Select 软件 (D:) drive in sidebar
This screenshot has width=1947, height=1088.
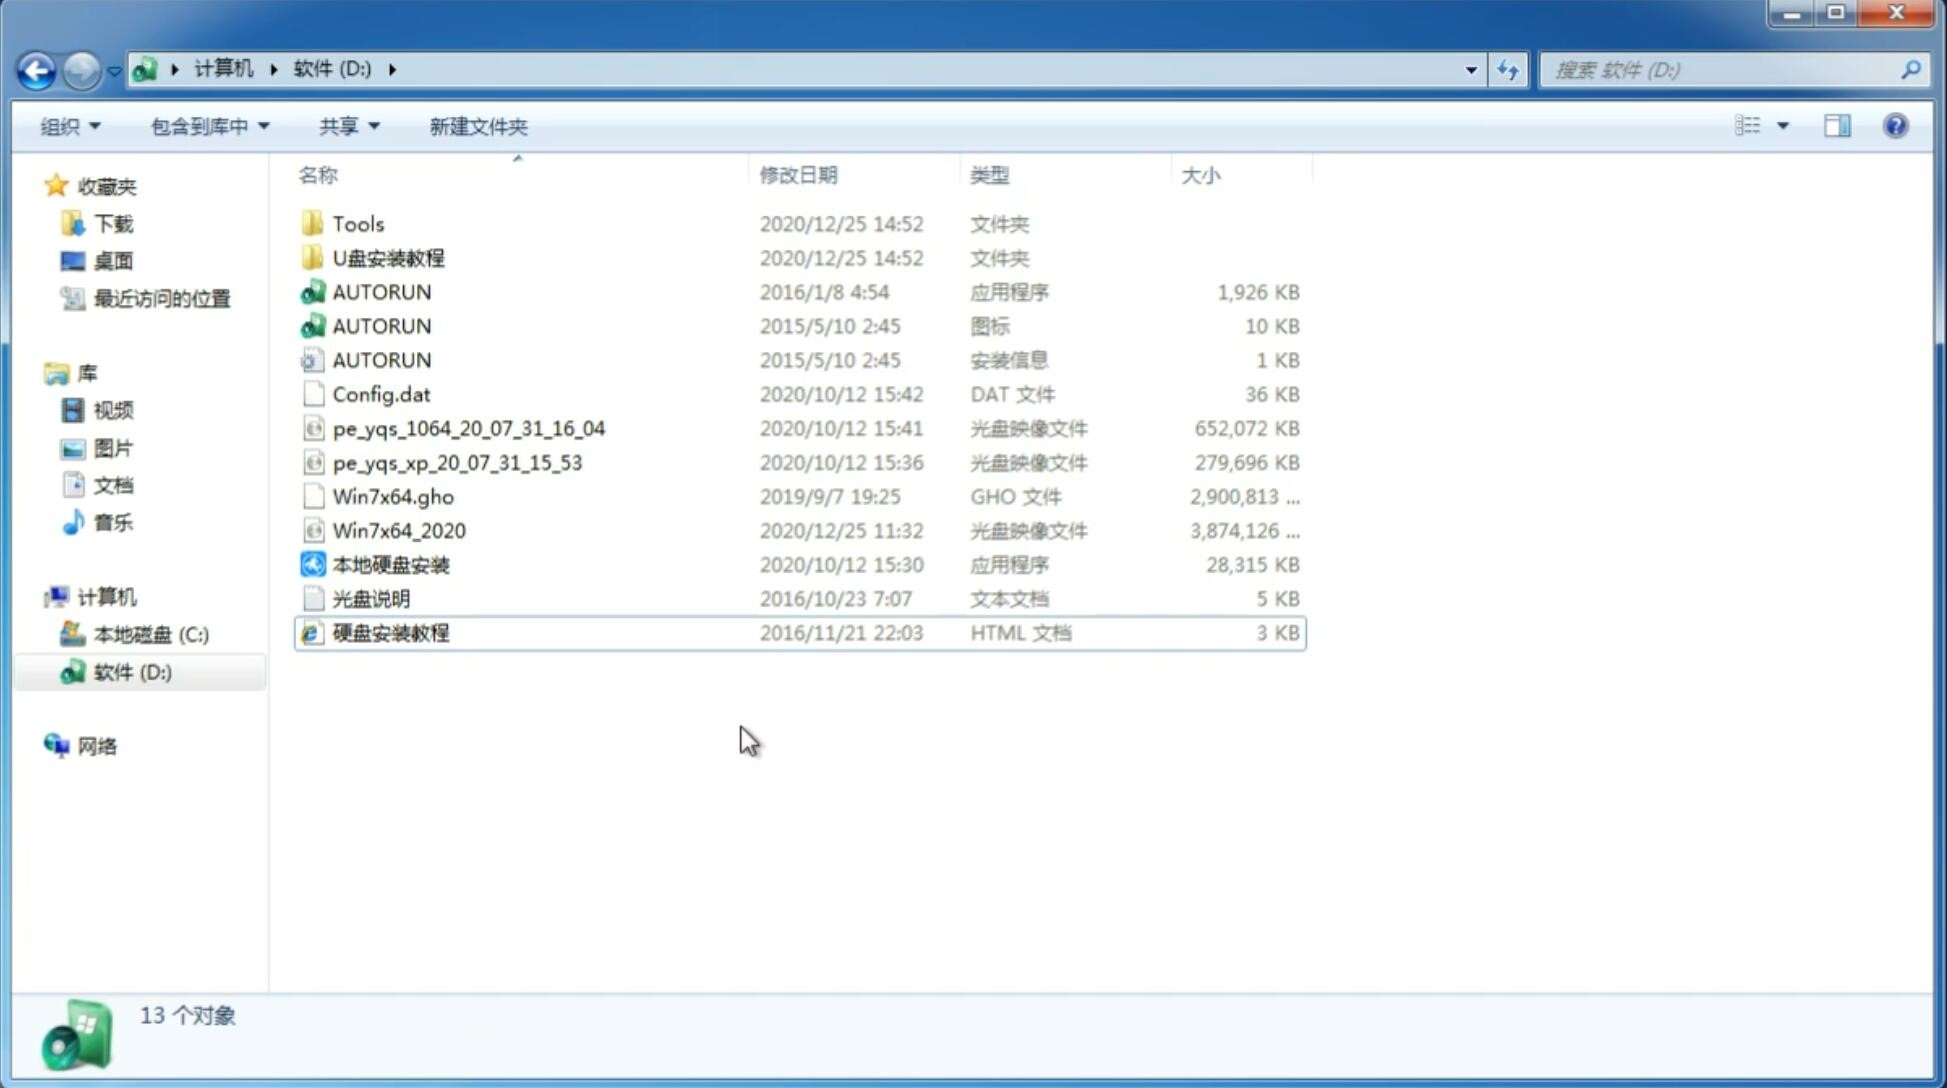pyautogui.click(x=132, y=671)
